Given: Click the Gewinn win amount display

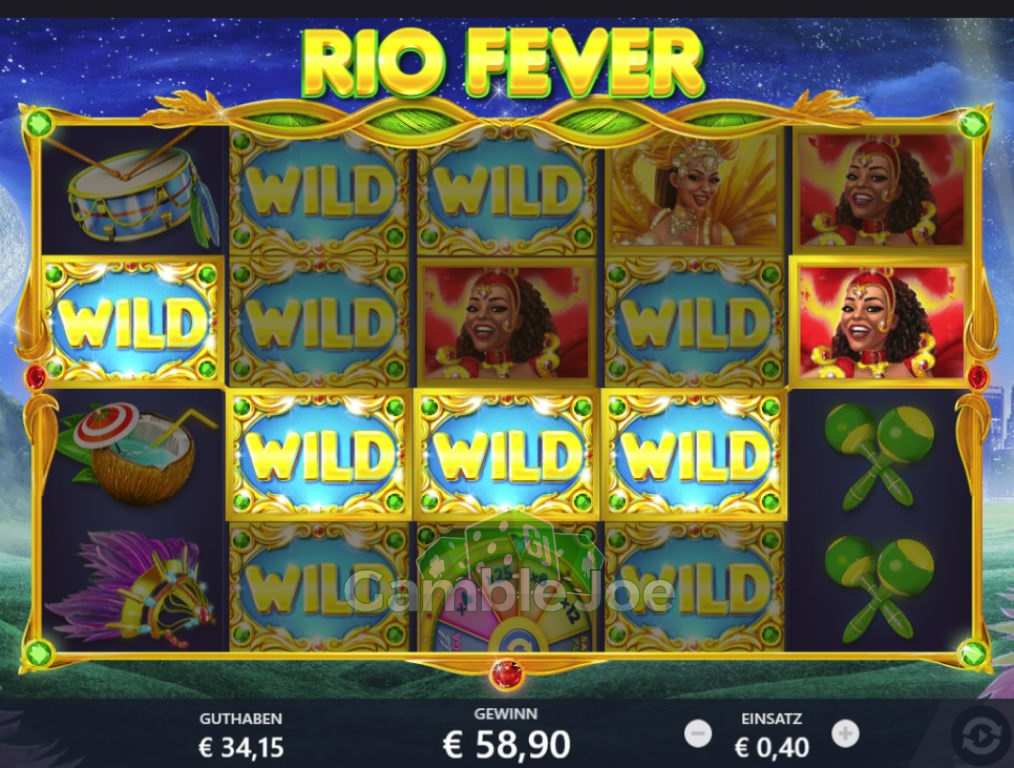Looking at the screenshot, I should click(506, 744).
